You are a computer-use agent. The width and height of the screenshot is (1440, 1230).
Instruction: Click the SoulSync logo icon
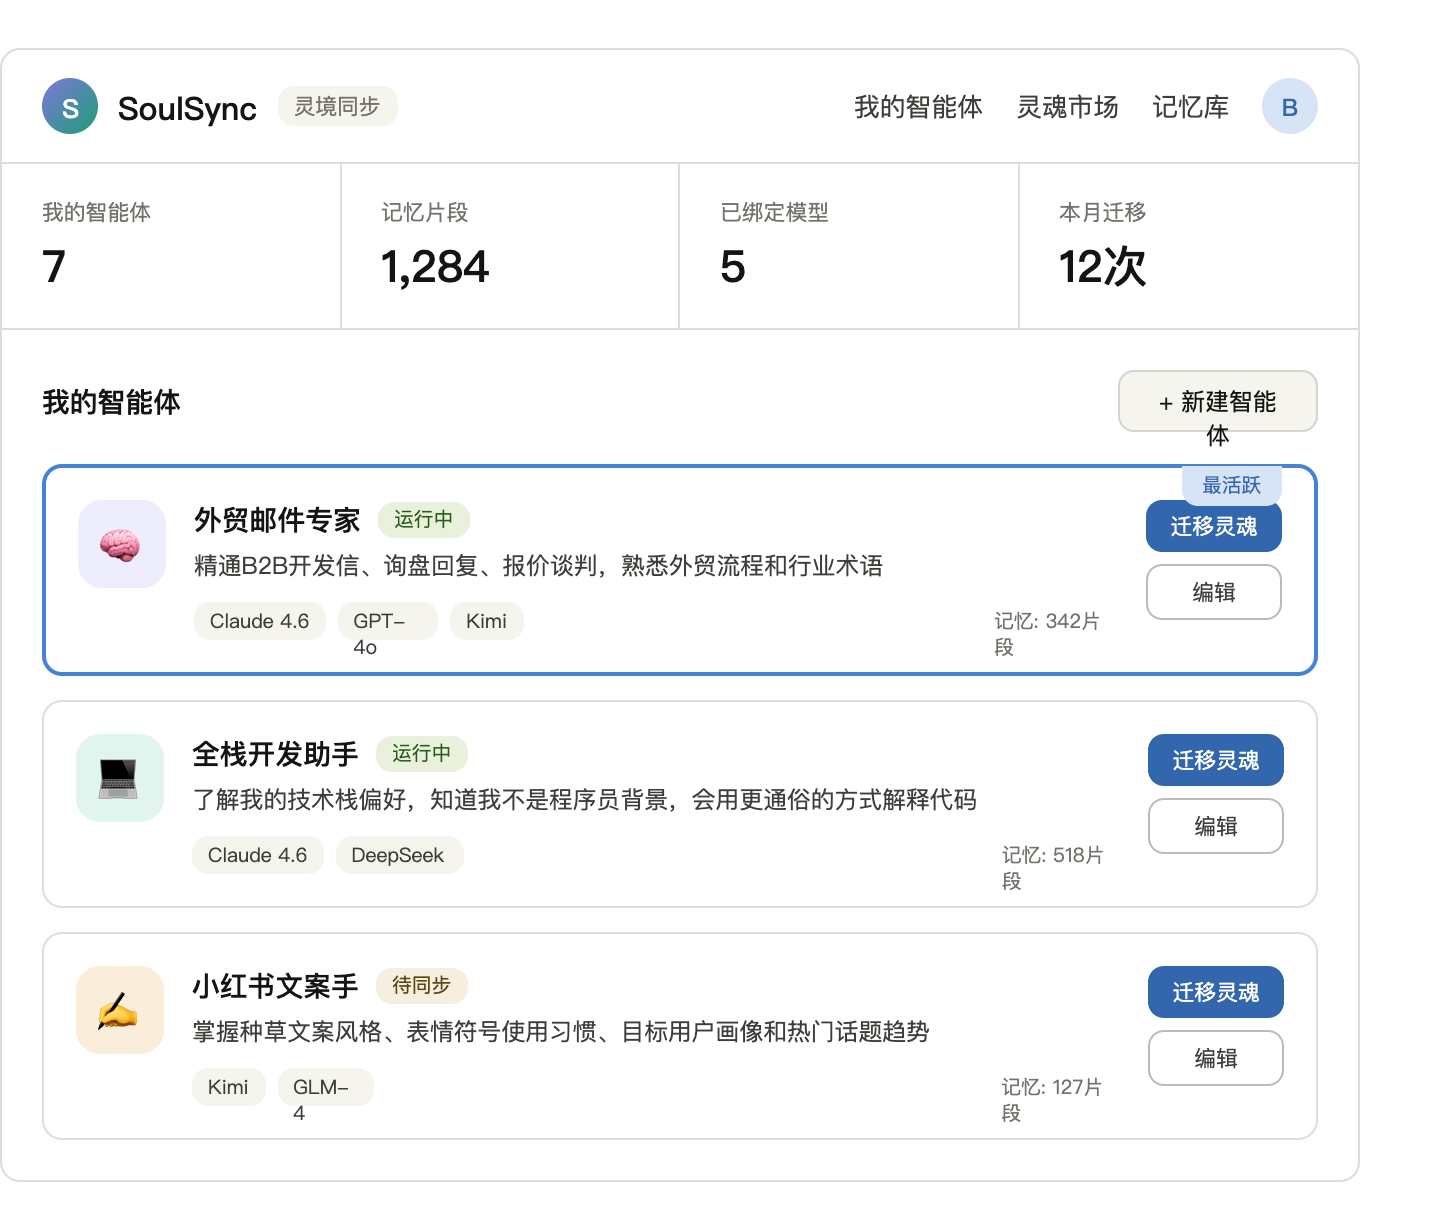pos(70,107)
